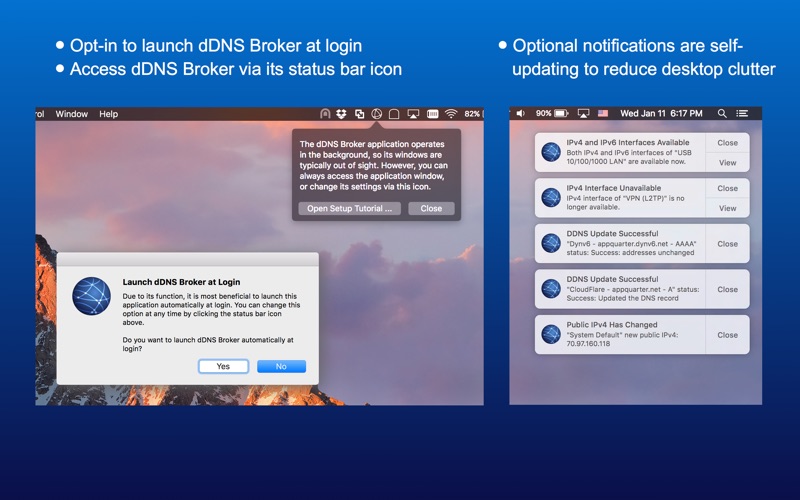Open Spotlight search magnifier icon
The height and width of the screenshot is (500, 800).
coord(722,114)
